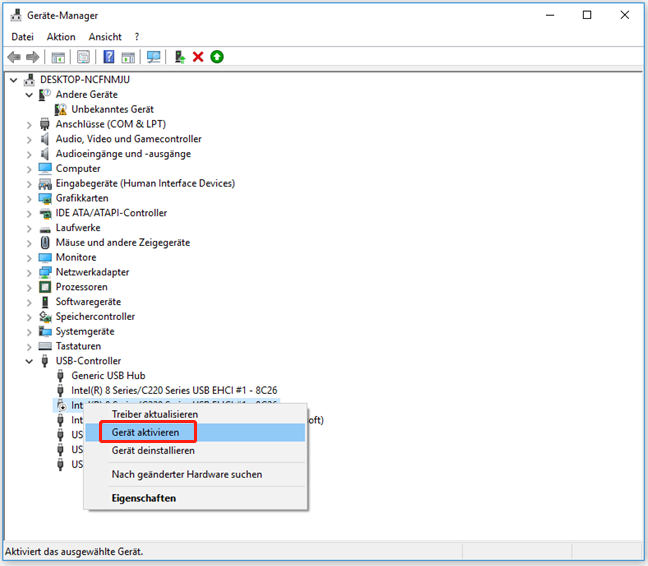Click the update driver toolbar icon
This screenshot has height=566, width=648.
tap(180, 57)
